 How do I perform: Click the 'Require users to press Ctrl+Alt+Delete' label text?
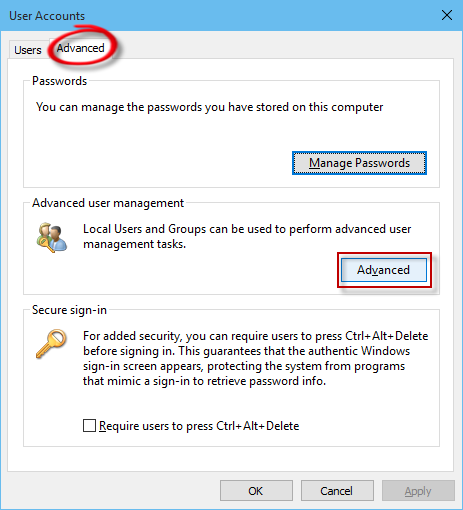[x=199, y=426]
